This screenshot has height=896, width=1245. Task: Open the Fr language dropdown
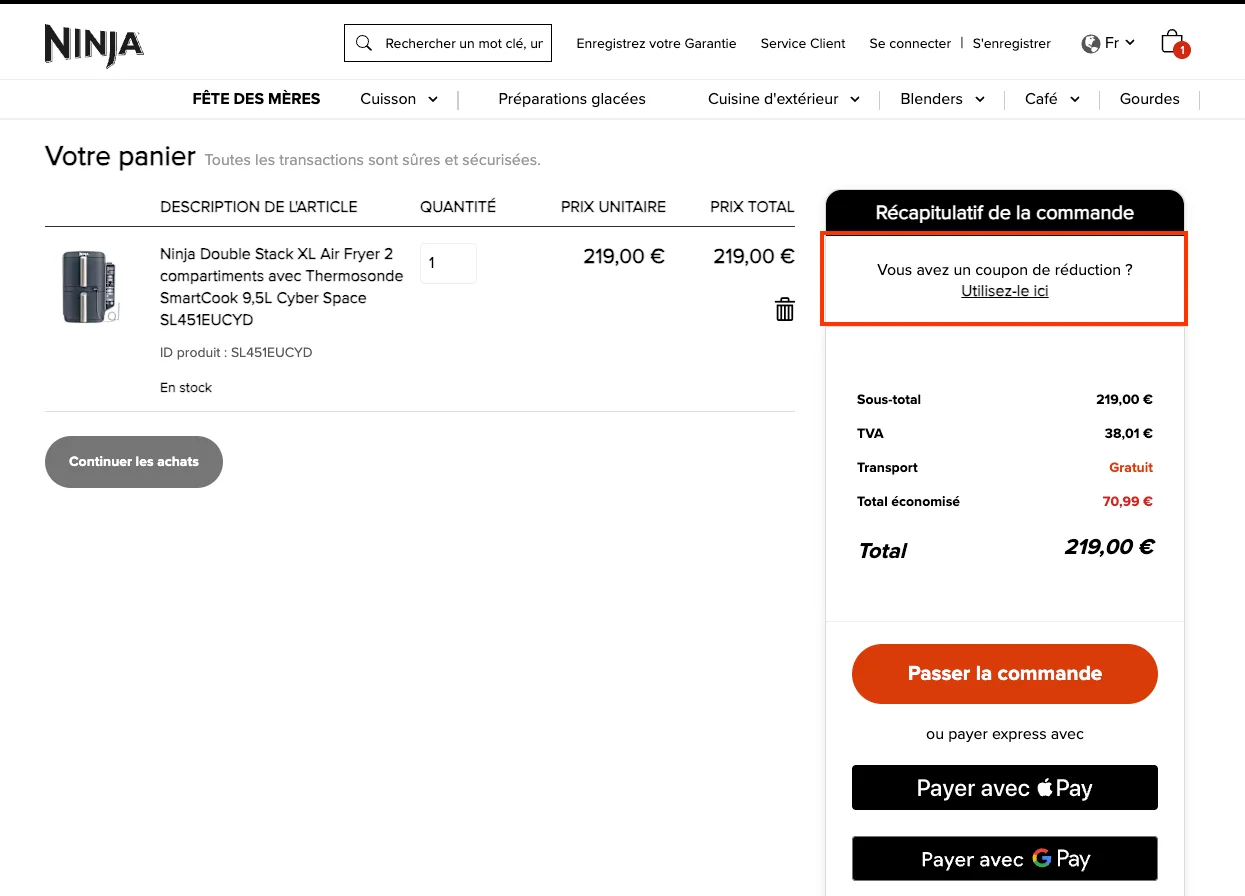[x=1120, y=43]
